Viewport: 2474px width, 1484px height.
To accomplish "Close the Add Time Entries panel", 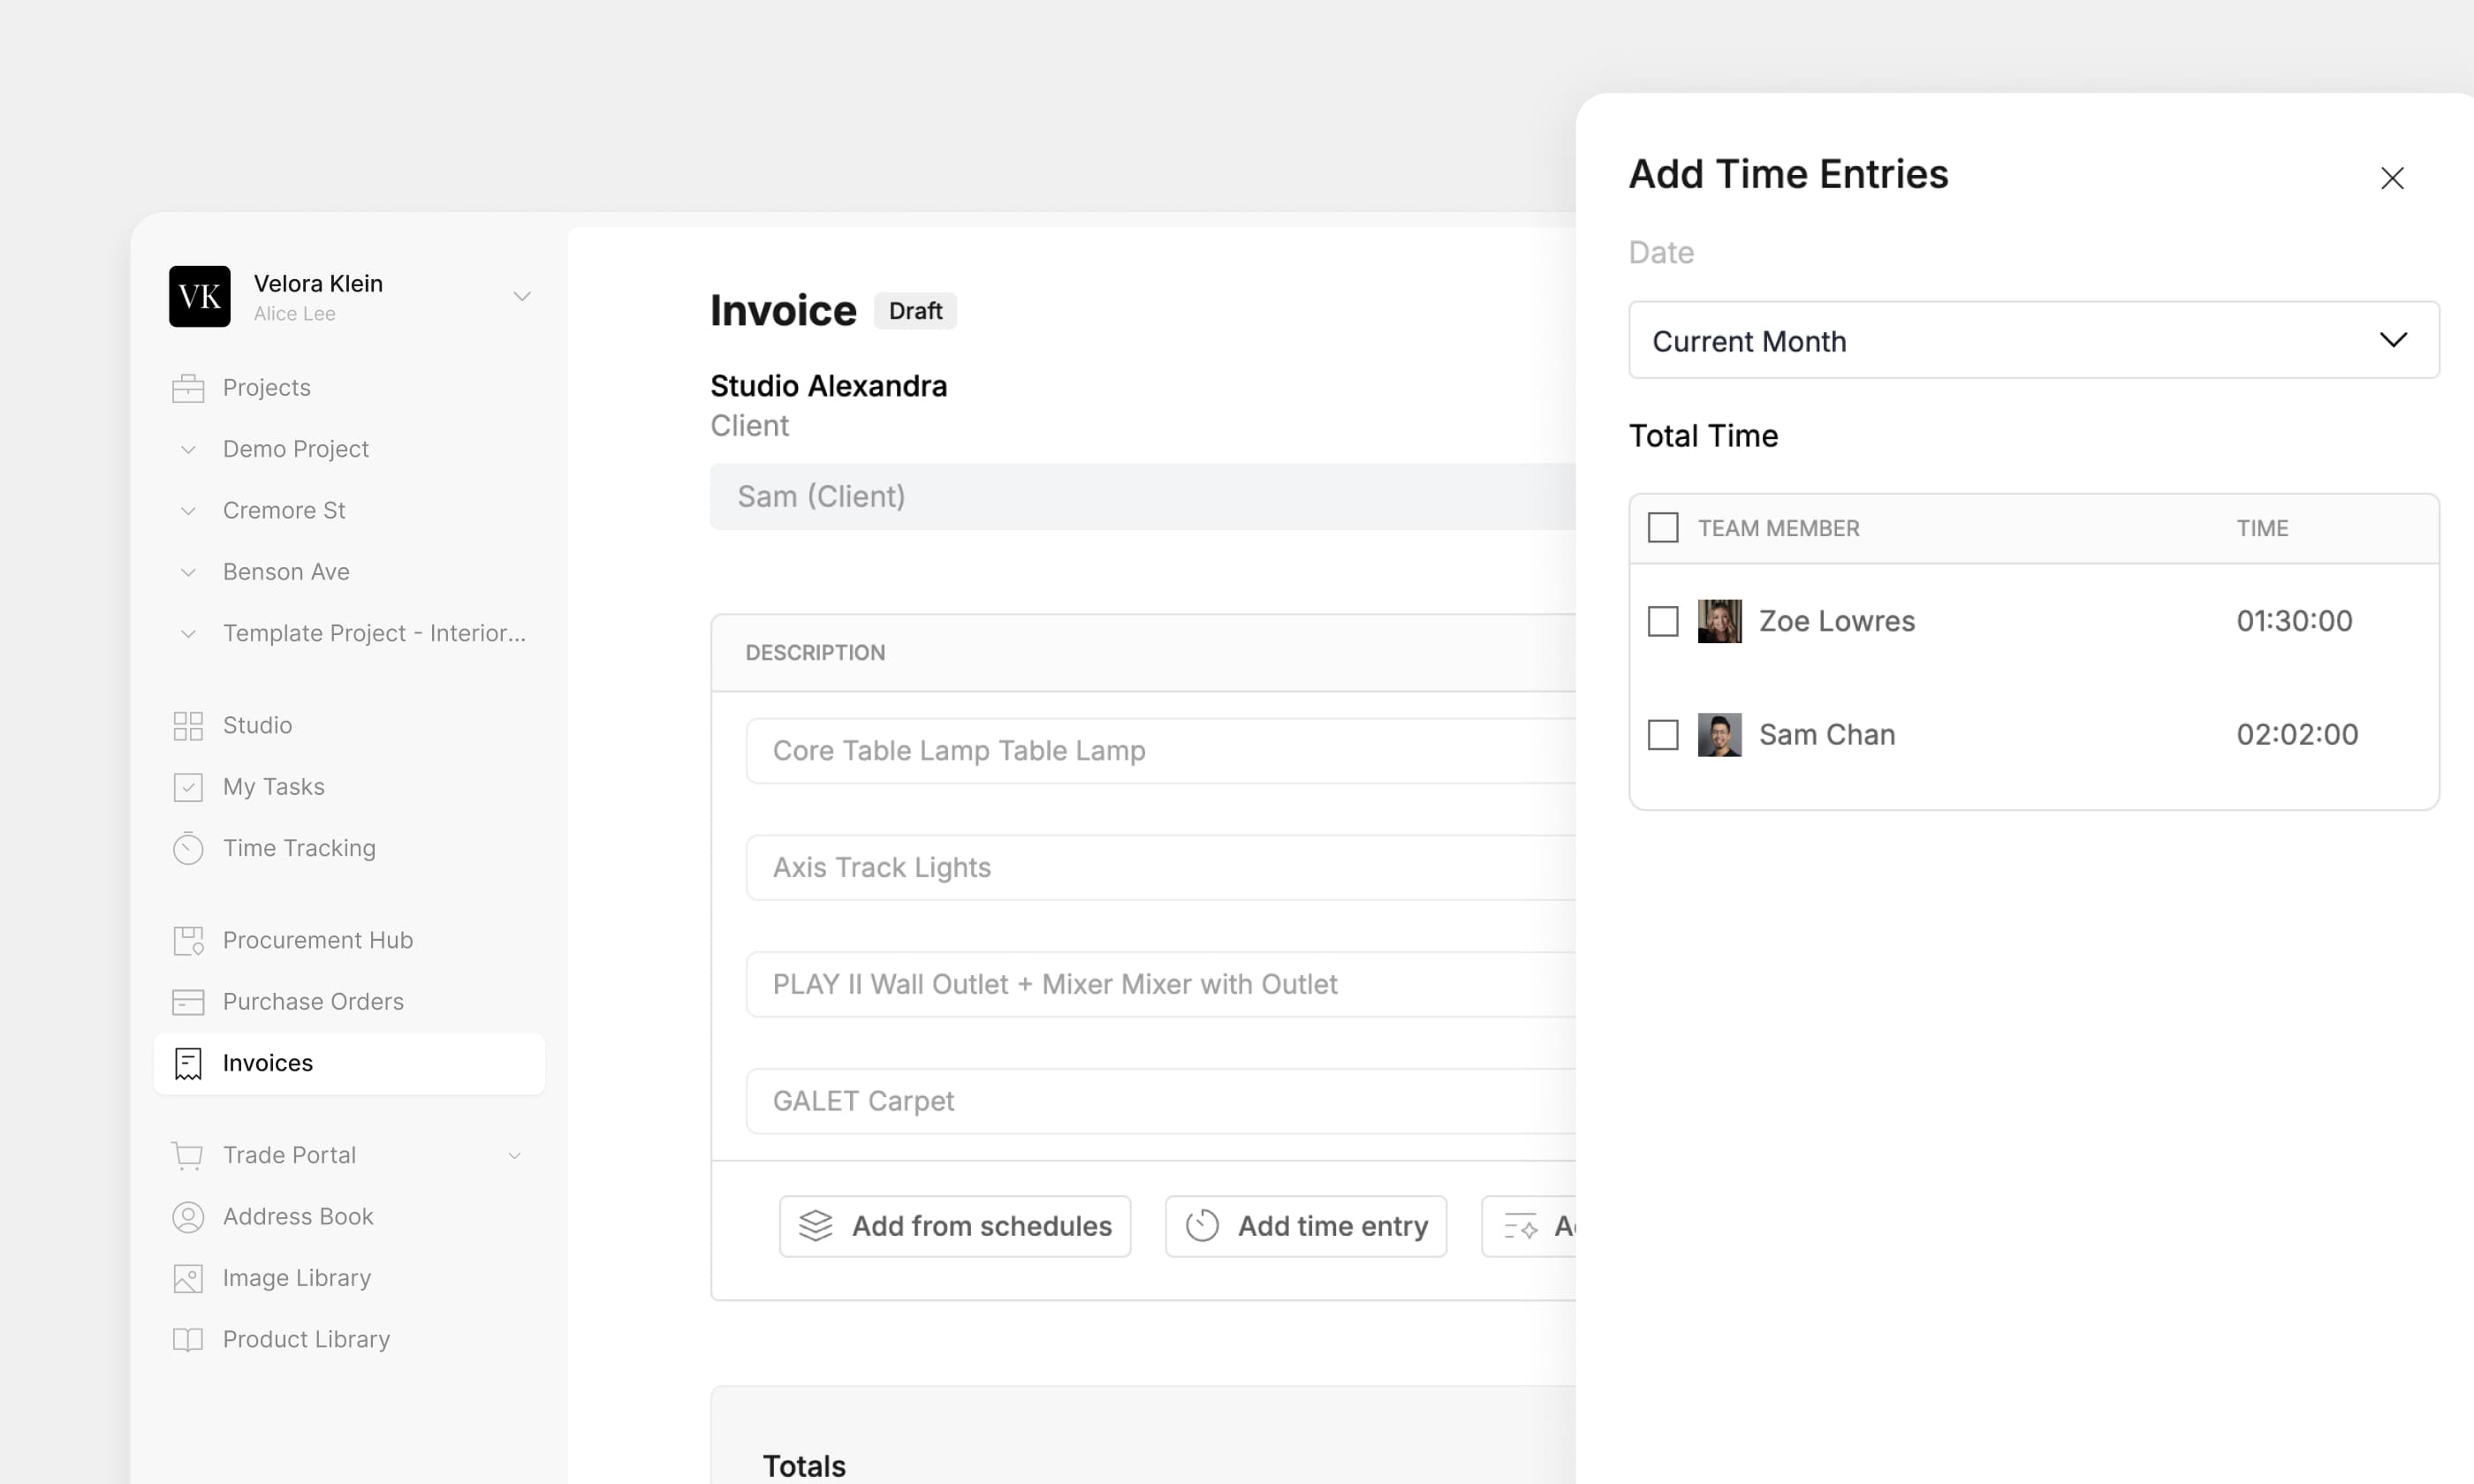I will 2392,178.
